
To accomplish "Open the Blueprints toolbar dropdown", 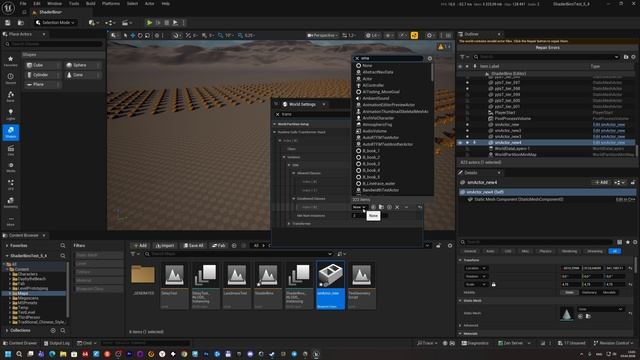I will coord(109,22).
